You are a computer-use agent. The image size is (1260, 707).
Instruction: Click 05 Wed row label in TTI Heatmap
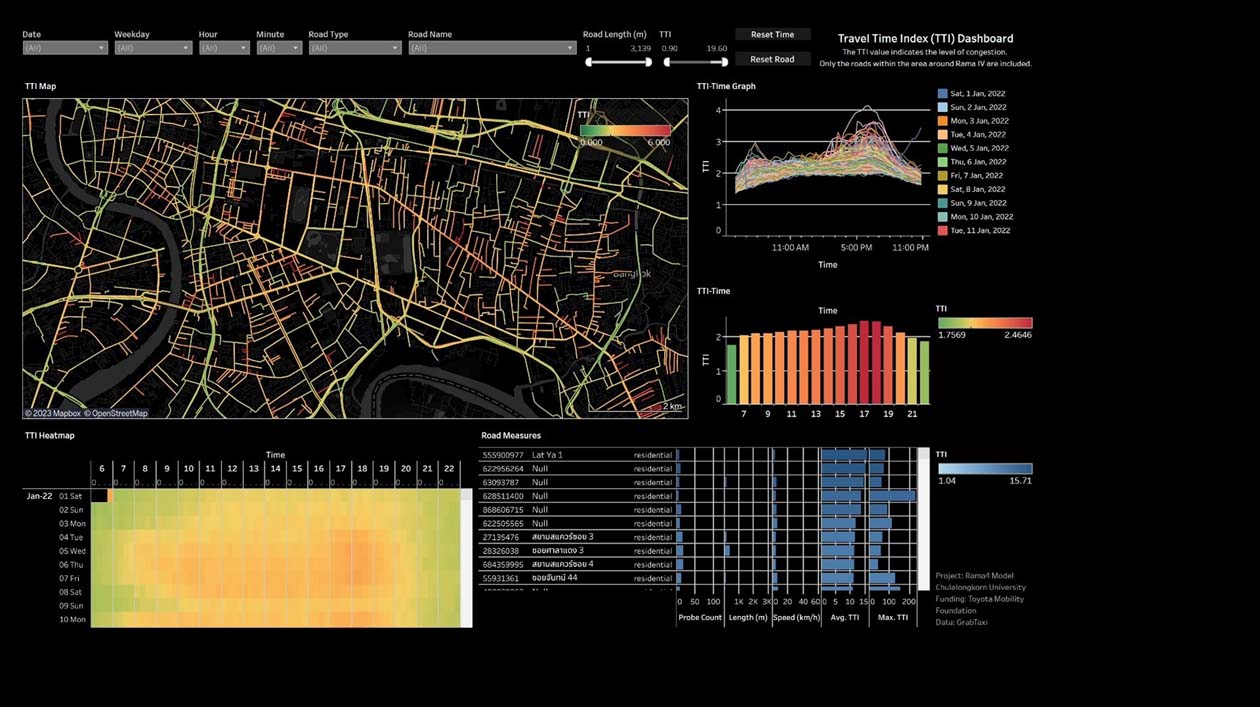(x=70, y=551)
